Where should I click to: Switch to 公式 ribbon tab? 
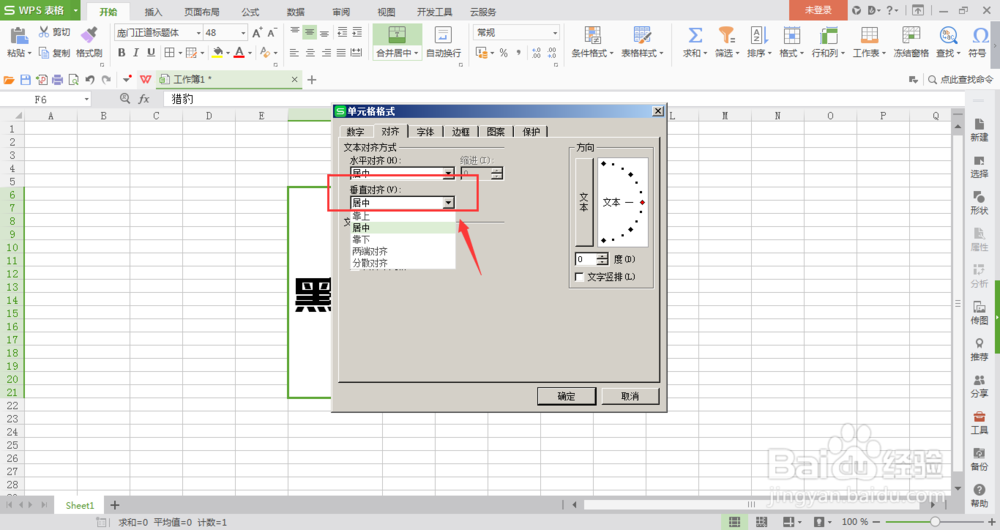pos(251,11)
